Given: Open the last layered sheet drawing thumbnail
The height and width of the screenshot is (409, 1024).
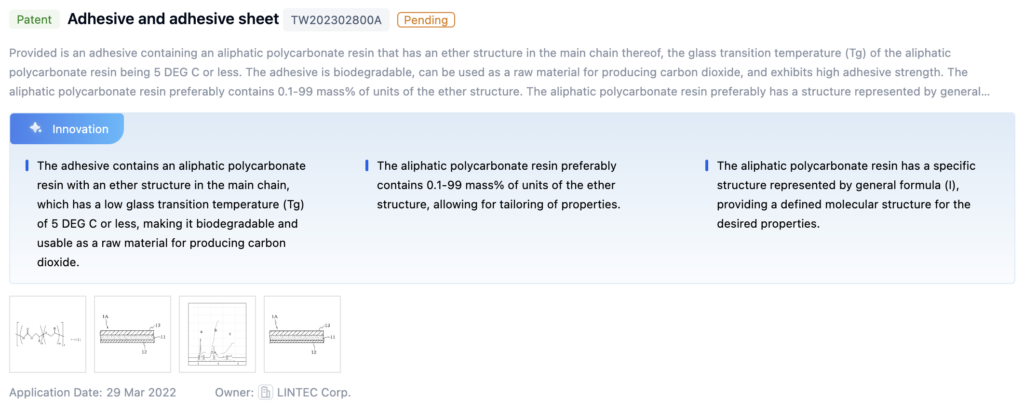Looking at the screenshot, I should click(x=302, y=334).
